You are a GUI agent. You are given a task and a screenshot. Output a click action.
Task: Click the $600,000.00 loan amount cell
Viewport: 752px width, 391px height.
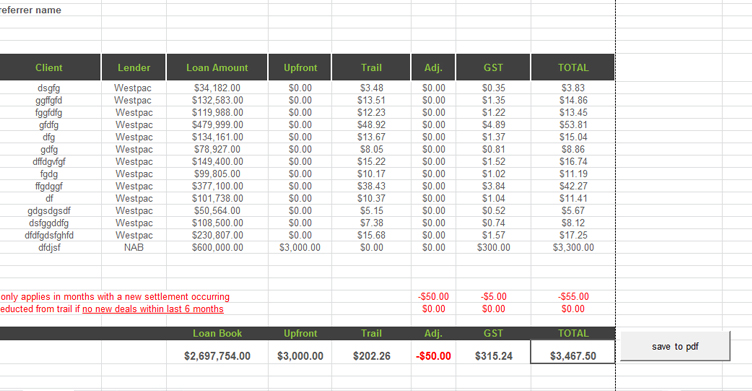(217, 248)
